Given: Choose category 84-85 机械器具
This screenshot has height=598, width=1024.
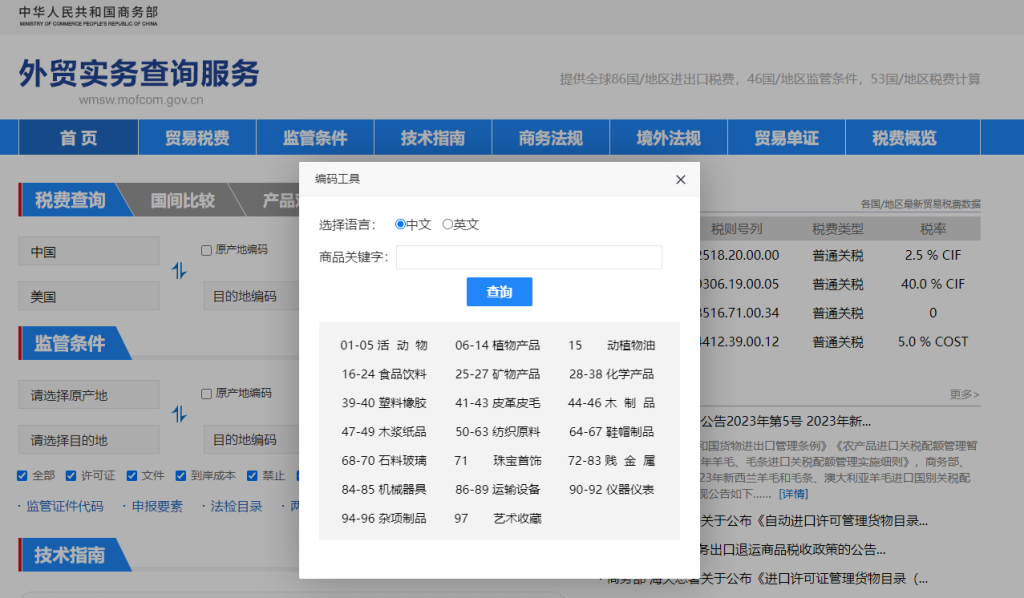Looking at the screenshot, I should click(x=384, y=490).
